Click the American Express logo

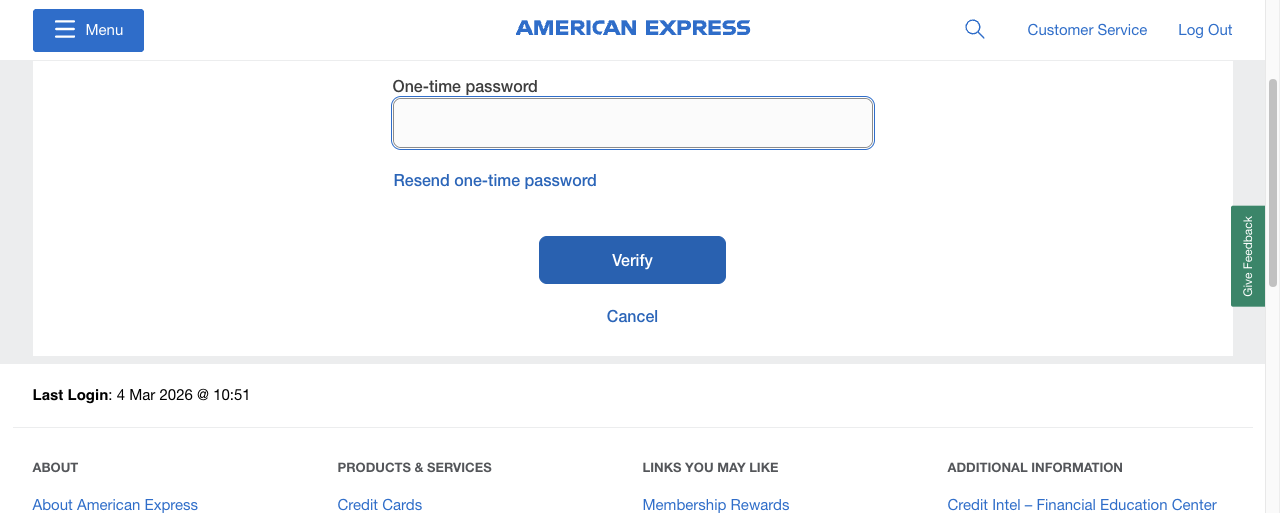point(633,28)
